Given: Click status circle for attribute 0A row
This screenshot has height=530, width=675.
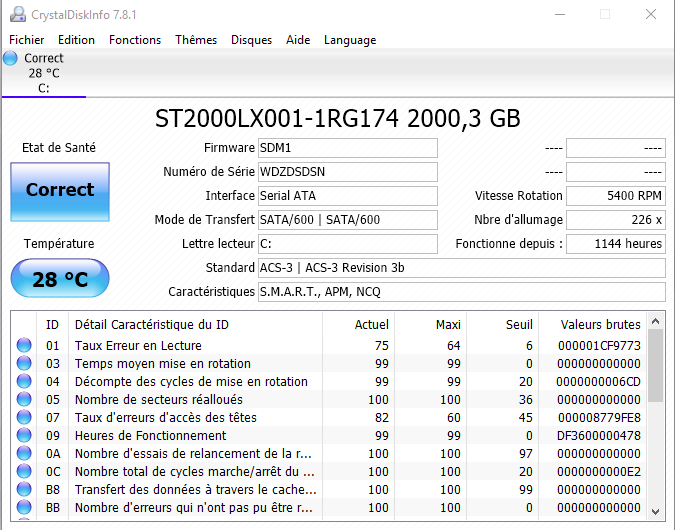Looking at the screenshot, I should [24, 453].
